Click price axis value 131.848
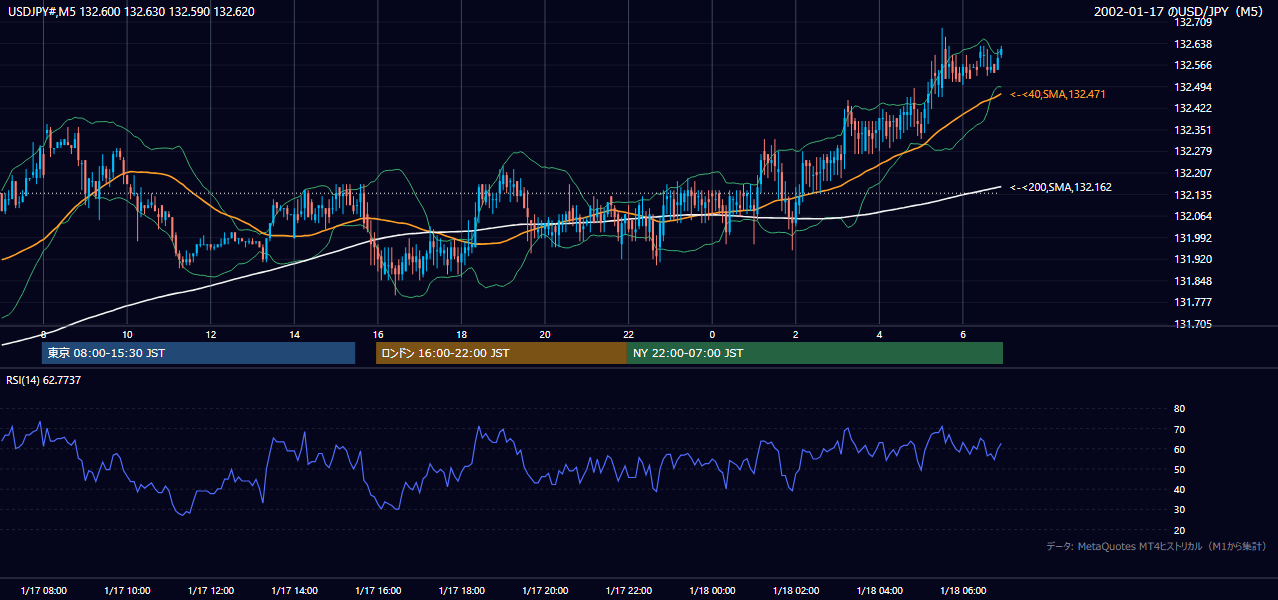The image size is (1278, 600). (1193, 281)
